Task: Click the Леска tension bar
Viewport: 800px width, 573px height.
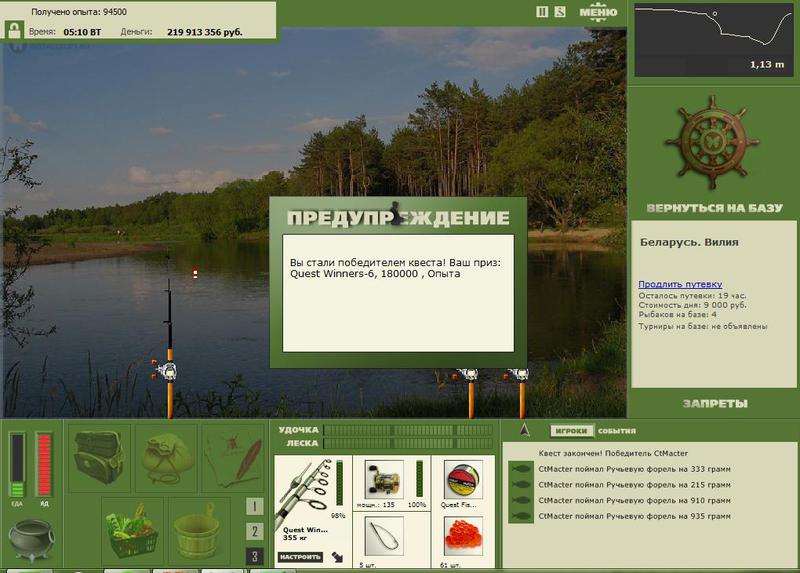Action: pos(408,443)
